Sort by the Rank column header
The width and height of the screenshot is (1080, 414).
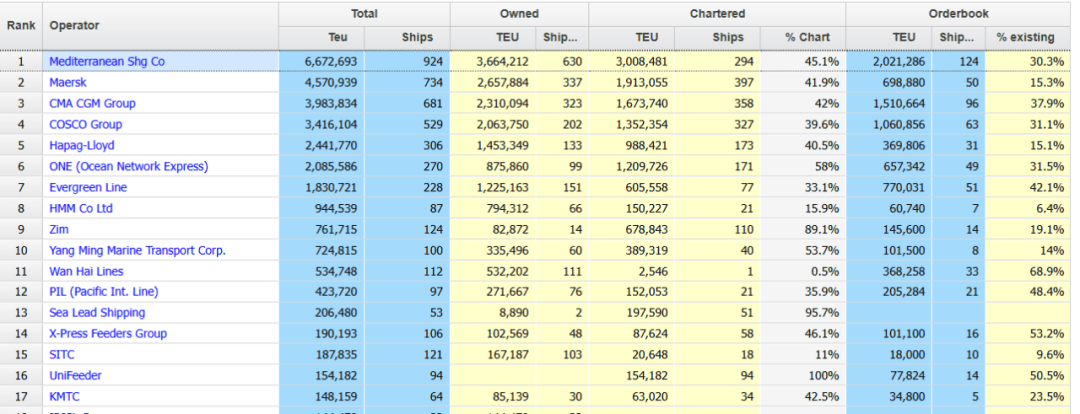click(x=21, y=25)
